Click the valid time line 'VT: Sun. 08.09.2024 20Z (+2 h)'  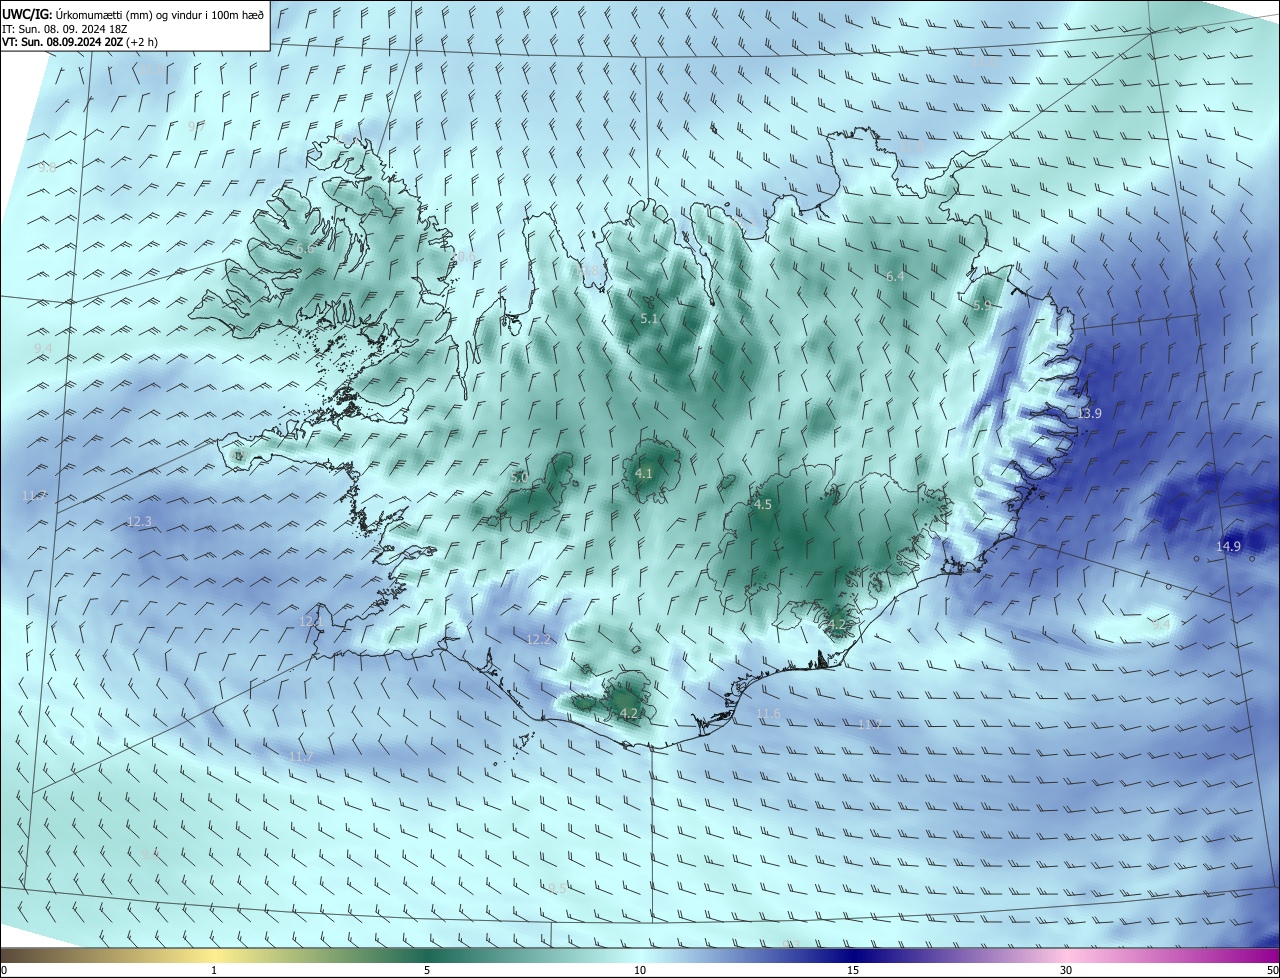point(80,42)
